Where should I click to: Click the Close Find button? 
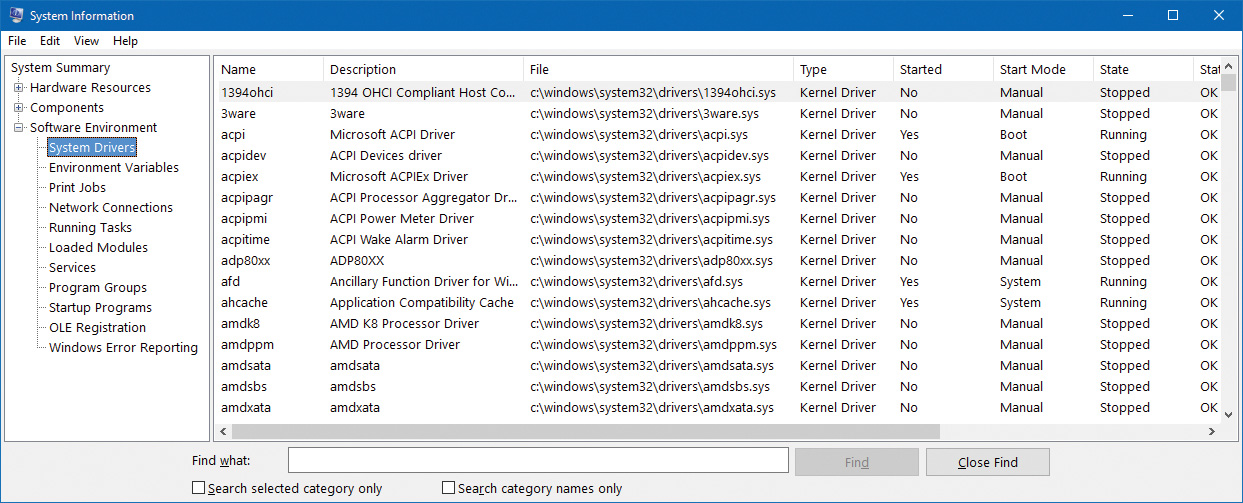pyautogui.click(x=987, y=462)
